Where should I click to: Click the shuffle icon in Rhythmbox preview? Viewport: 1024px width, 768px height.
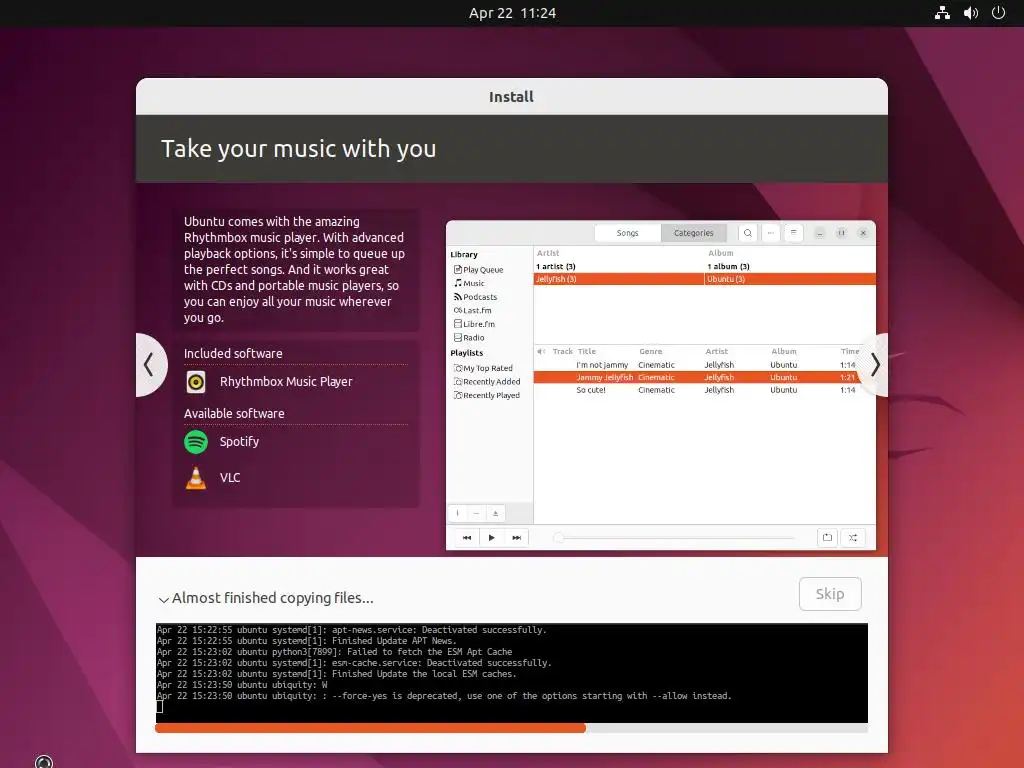[853, 537]
